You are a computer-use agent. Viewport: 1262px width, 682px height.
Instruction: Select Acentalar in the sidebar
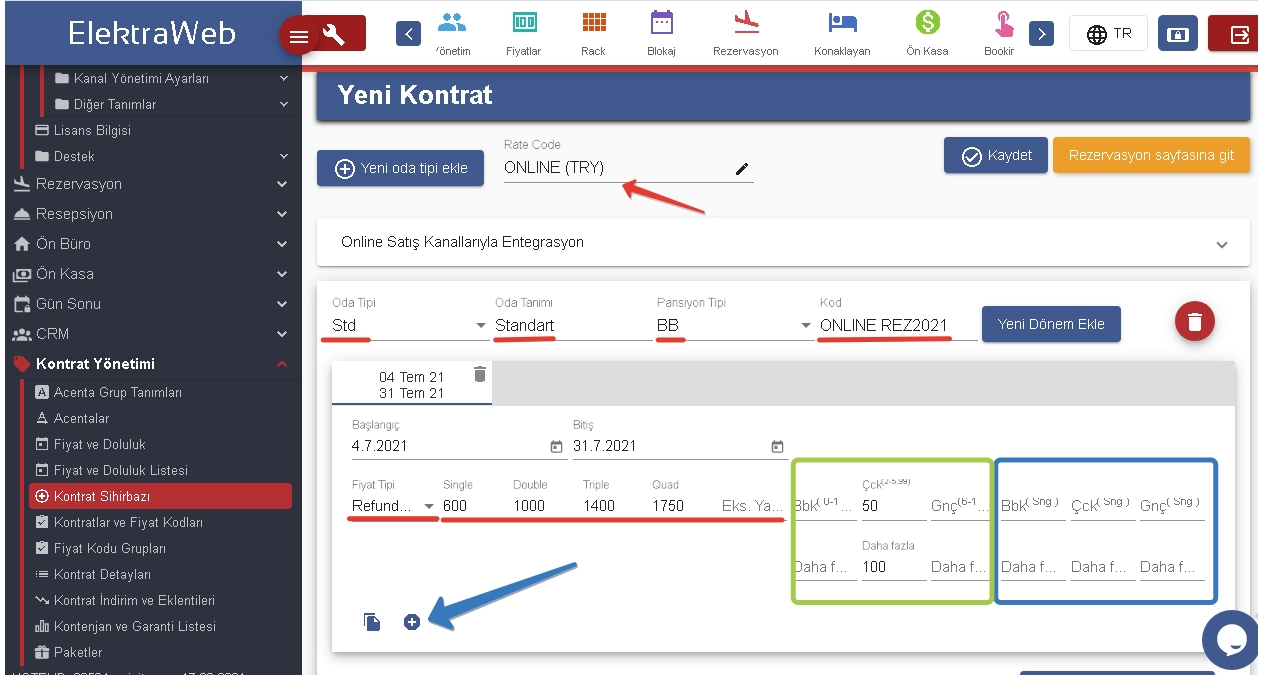81,418
